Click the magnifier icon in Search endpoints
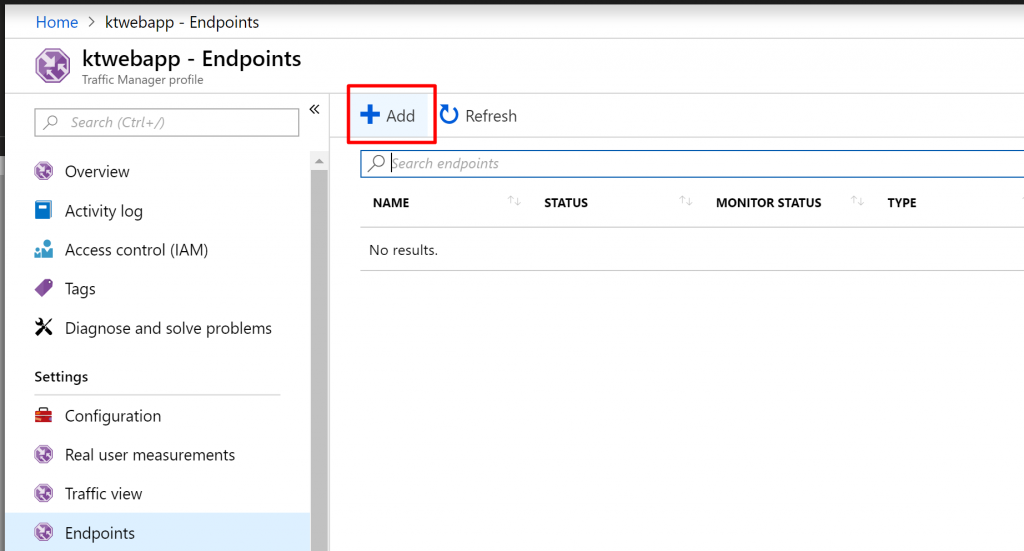This screenshot has width=1024, height=551. 376,163
